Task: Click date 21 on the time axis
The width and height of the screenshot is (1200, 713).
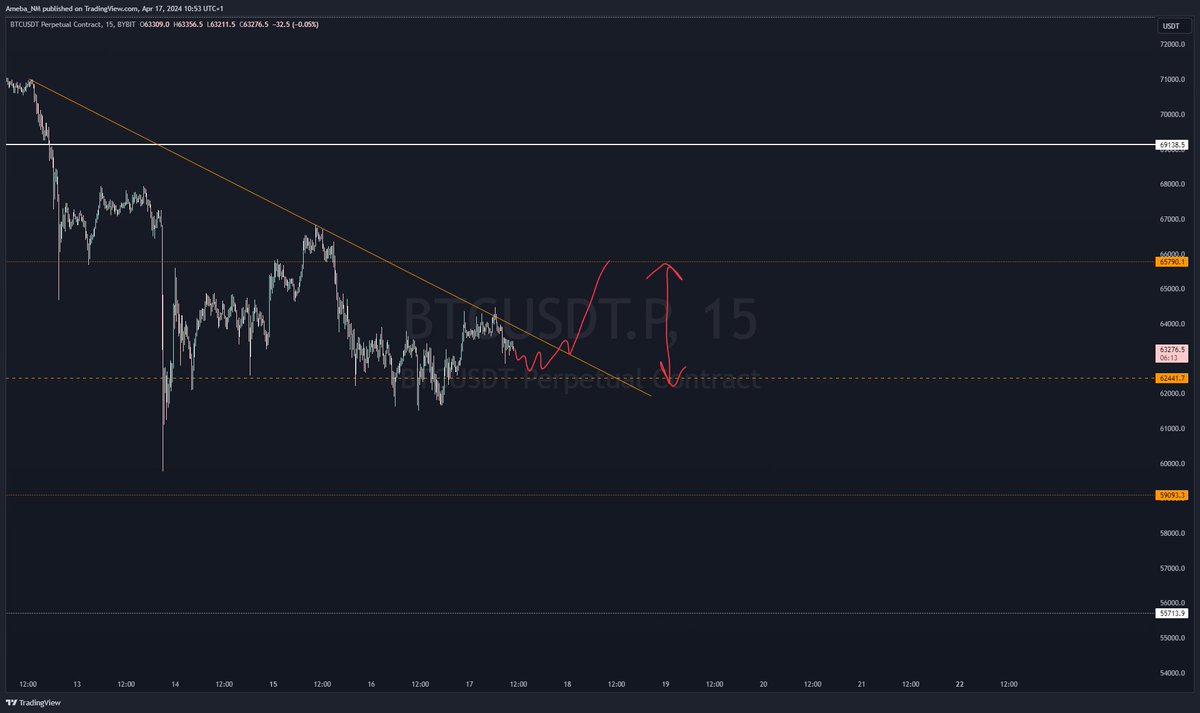Action: pyautogui.click(x=861, y=685)
